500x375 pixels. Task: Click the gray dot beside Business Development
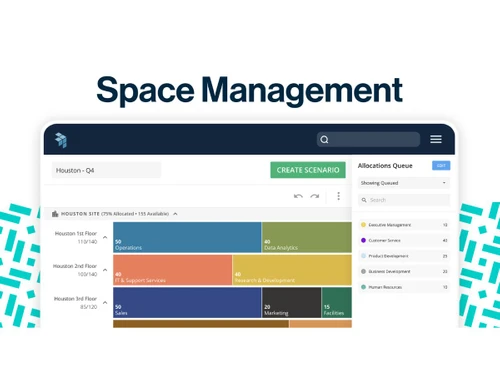coord(363,271)
